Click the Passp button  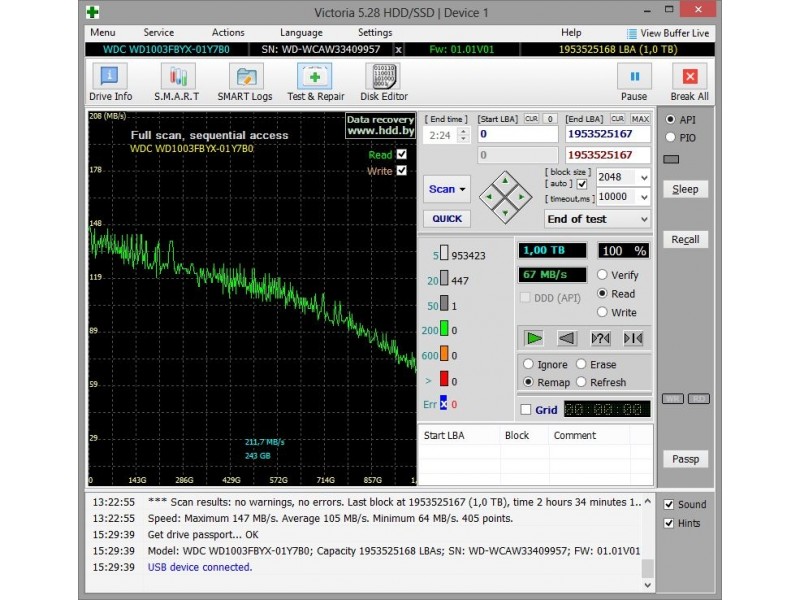point(685,459)
